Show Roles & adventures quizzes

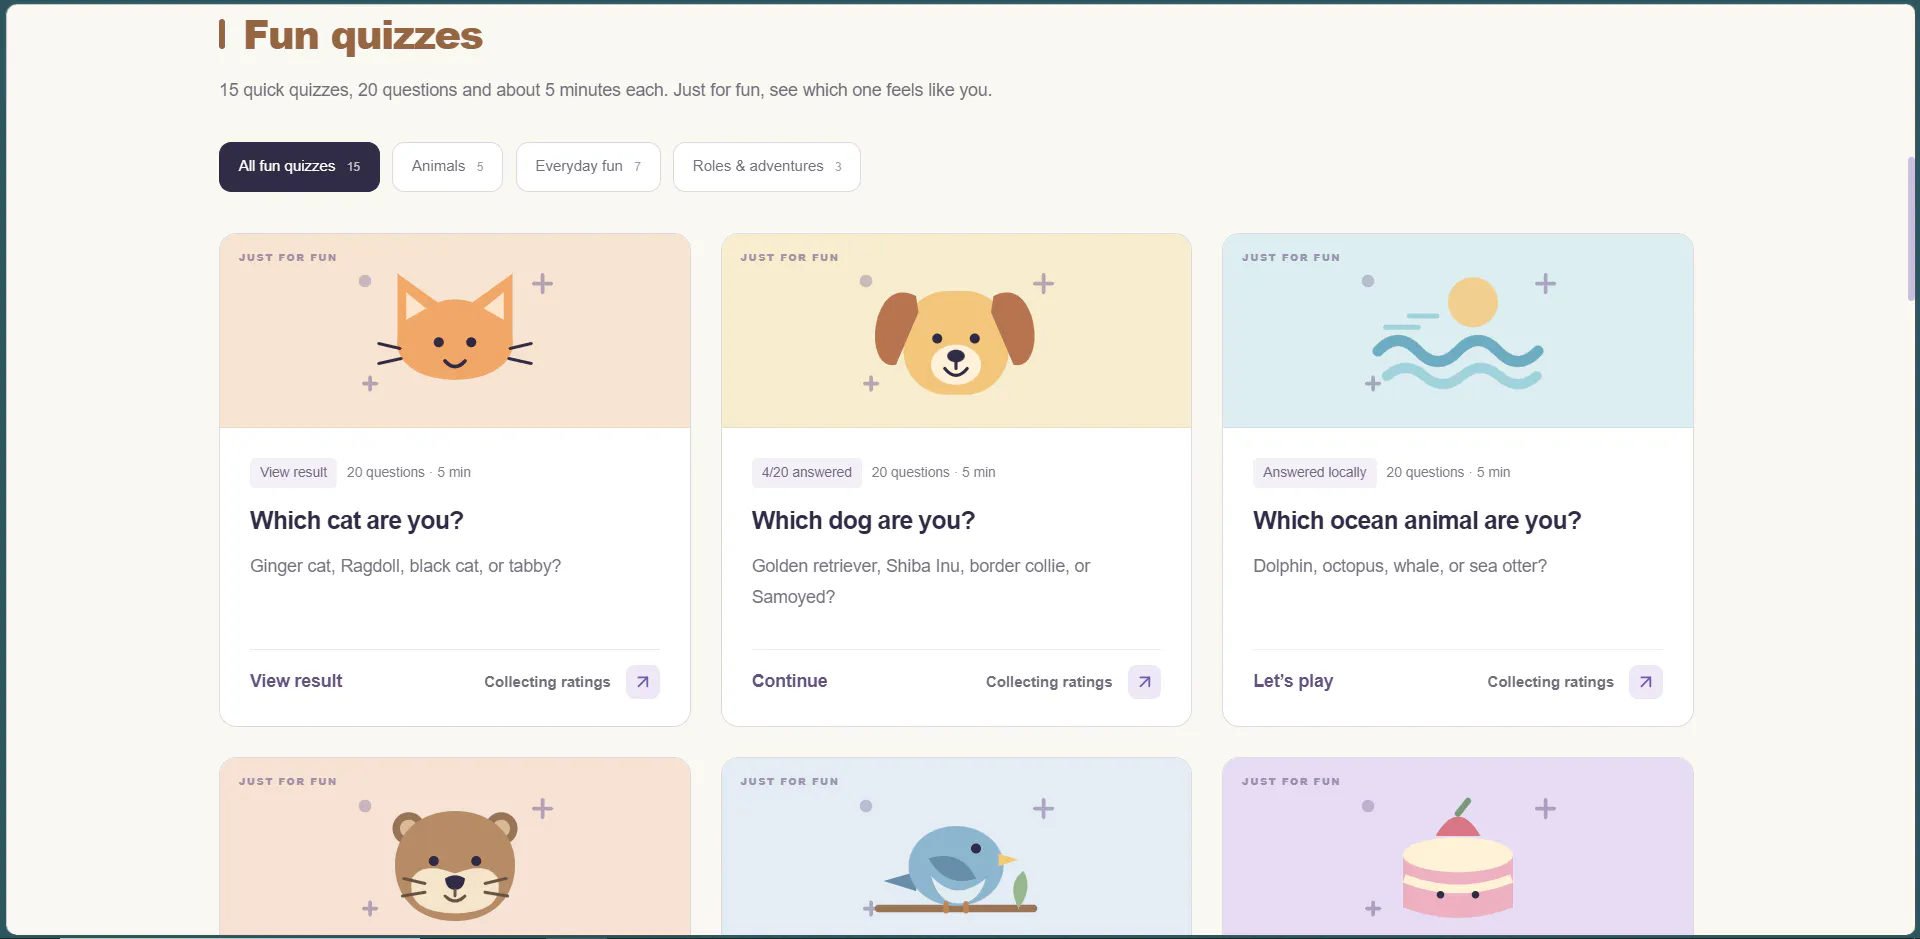pyautogui.click(x=767, y=167)
